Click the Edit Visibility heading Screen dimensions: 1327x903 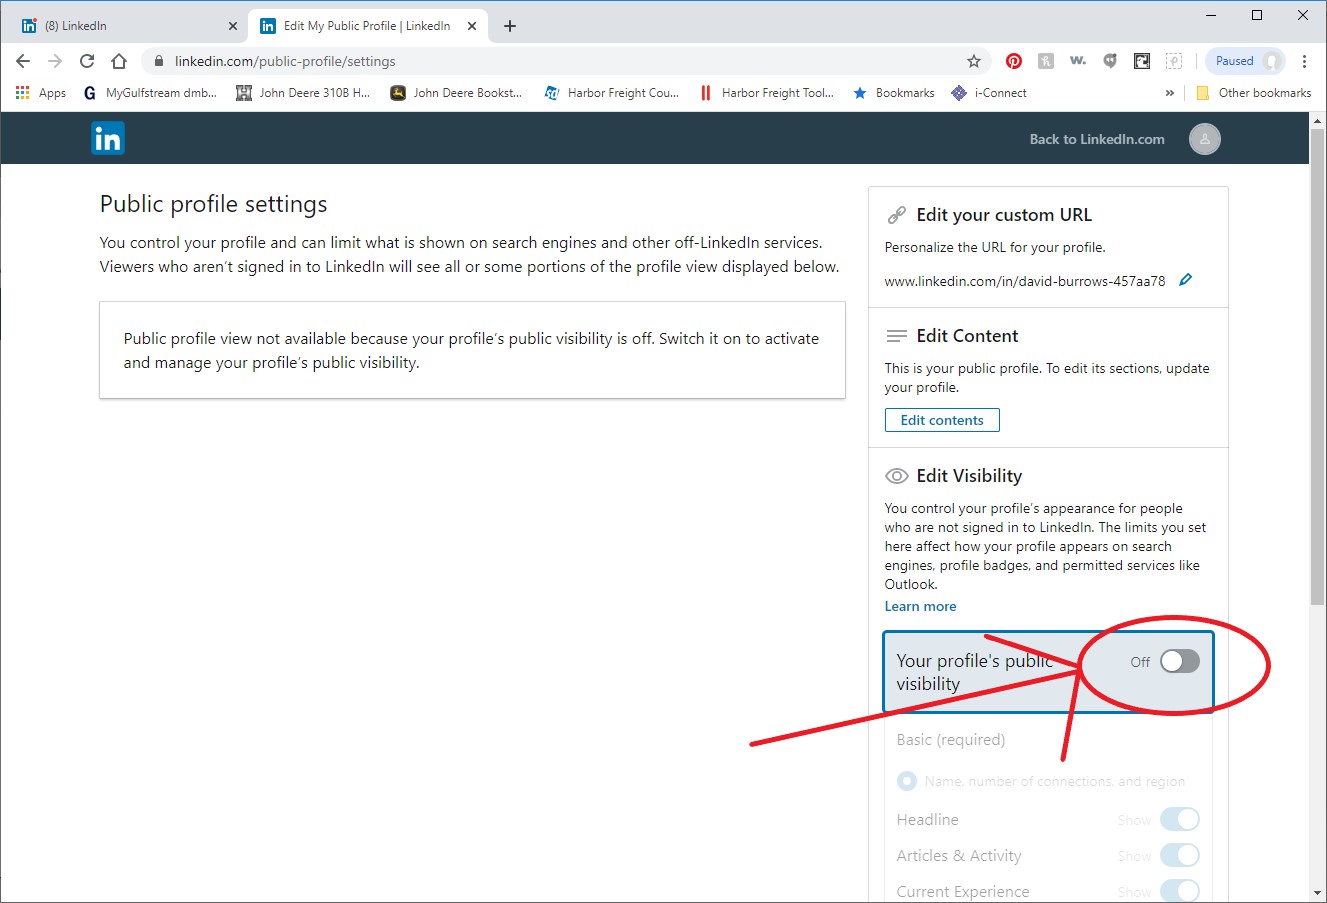click(969, 476)
